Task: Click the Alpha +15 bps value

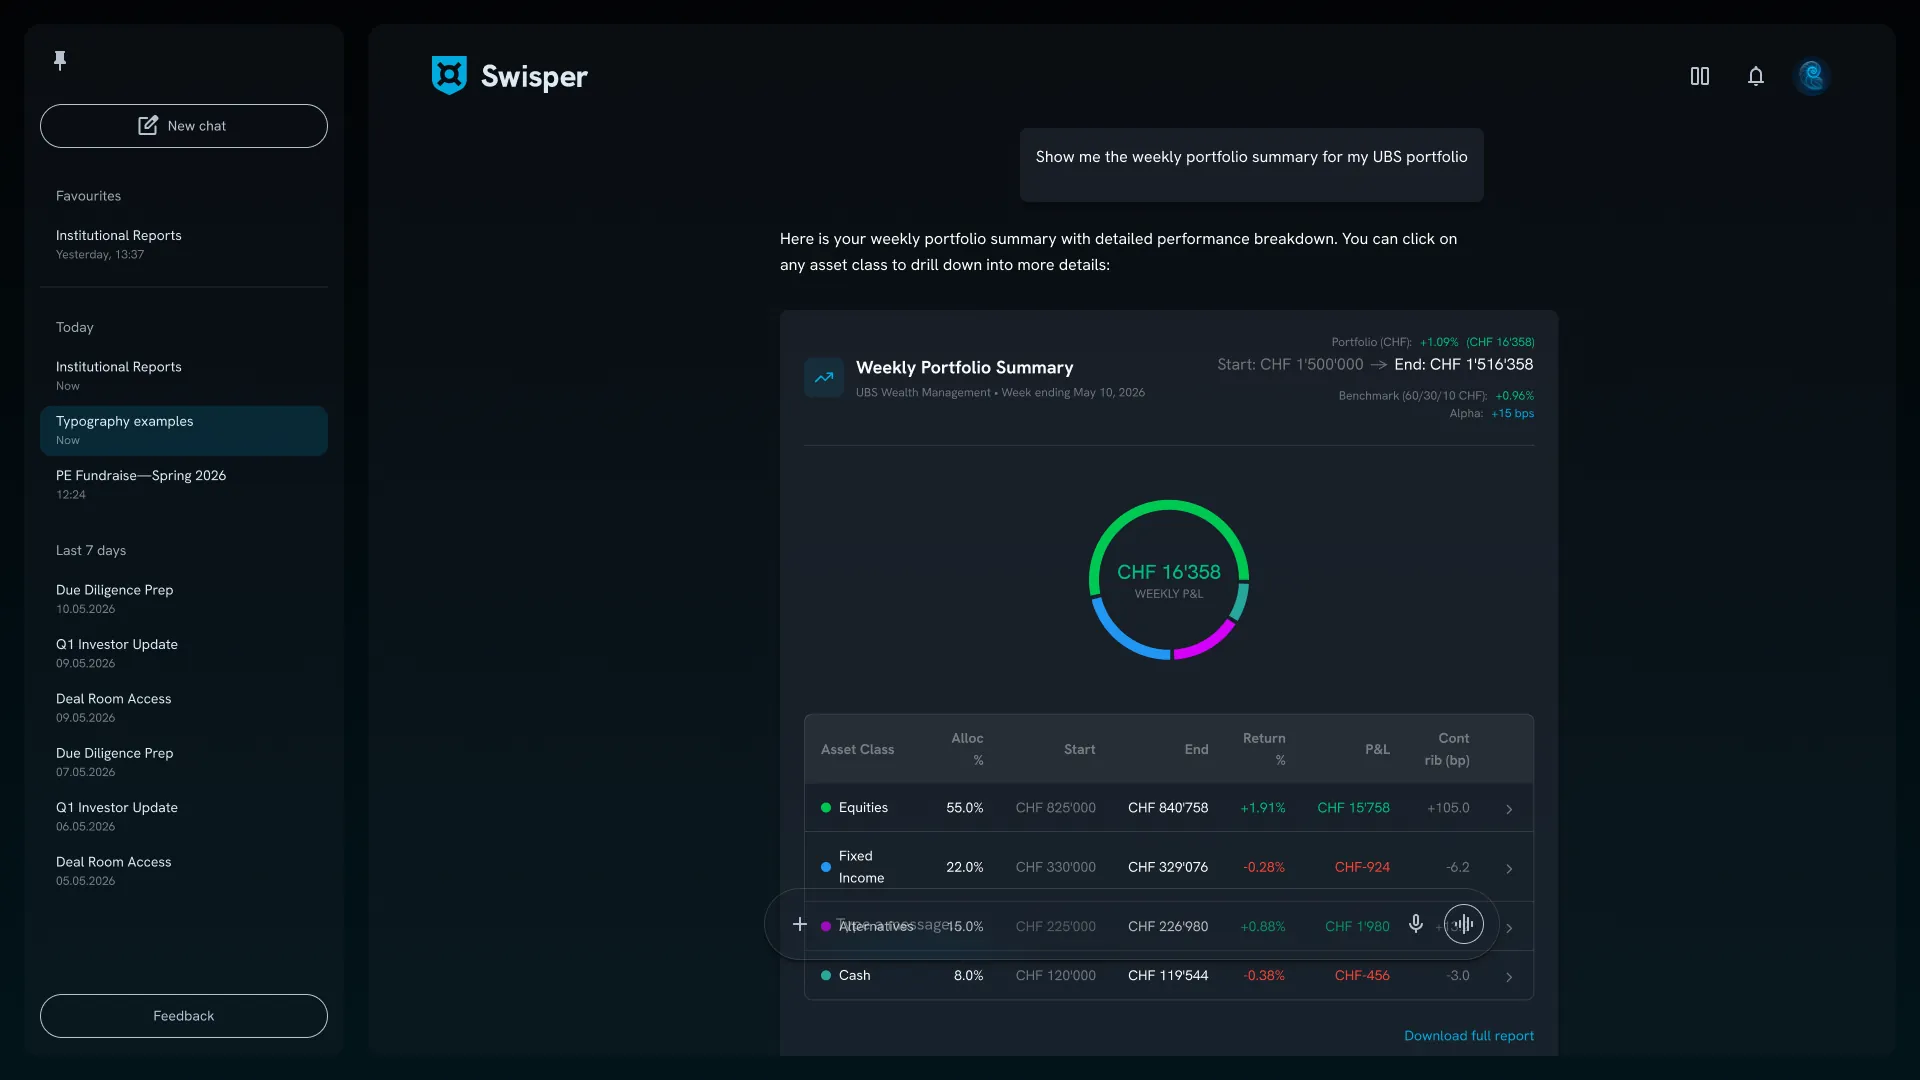Action: [1512, 414]
